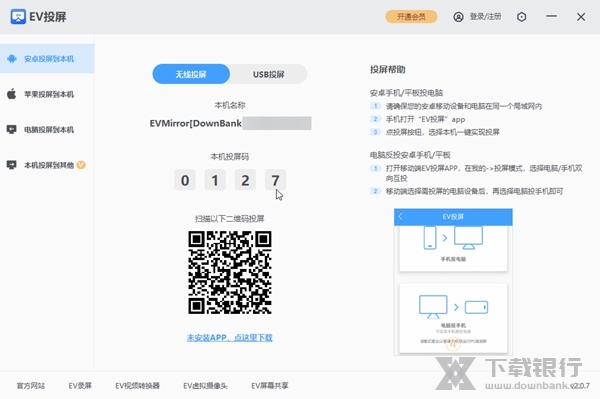The image size is (600, 399).
Task: Click the Android robot icon
Action: [x=12, y=59]
